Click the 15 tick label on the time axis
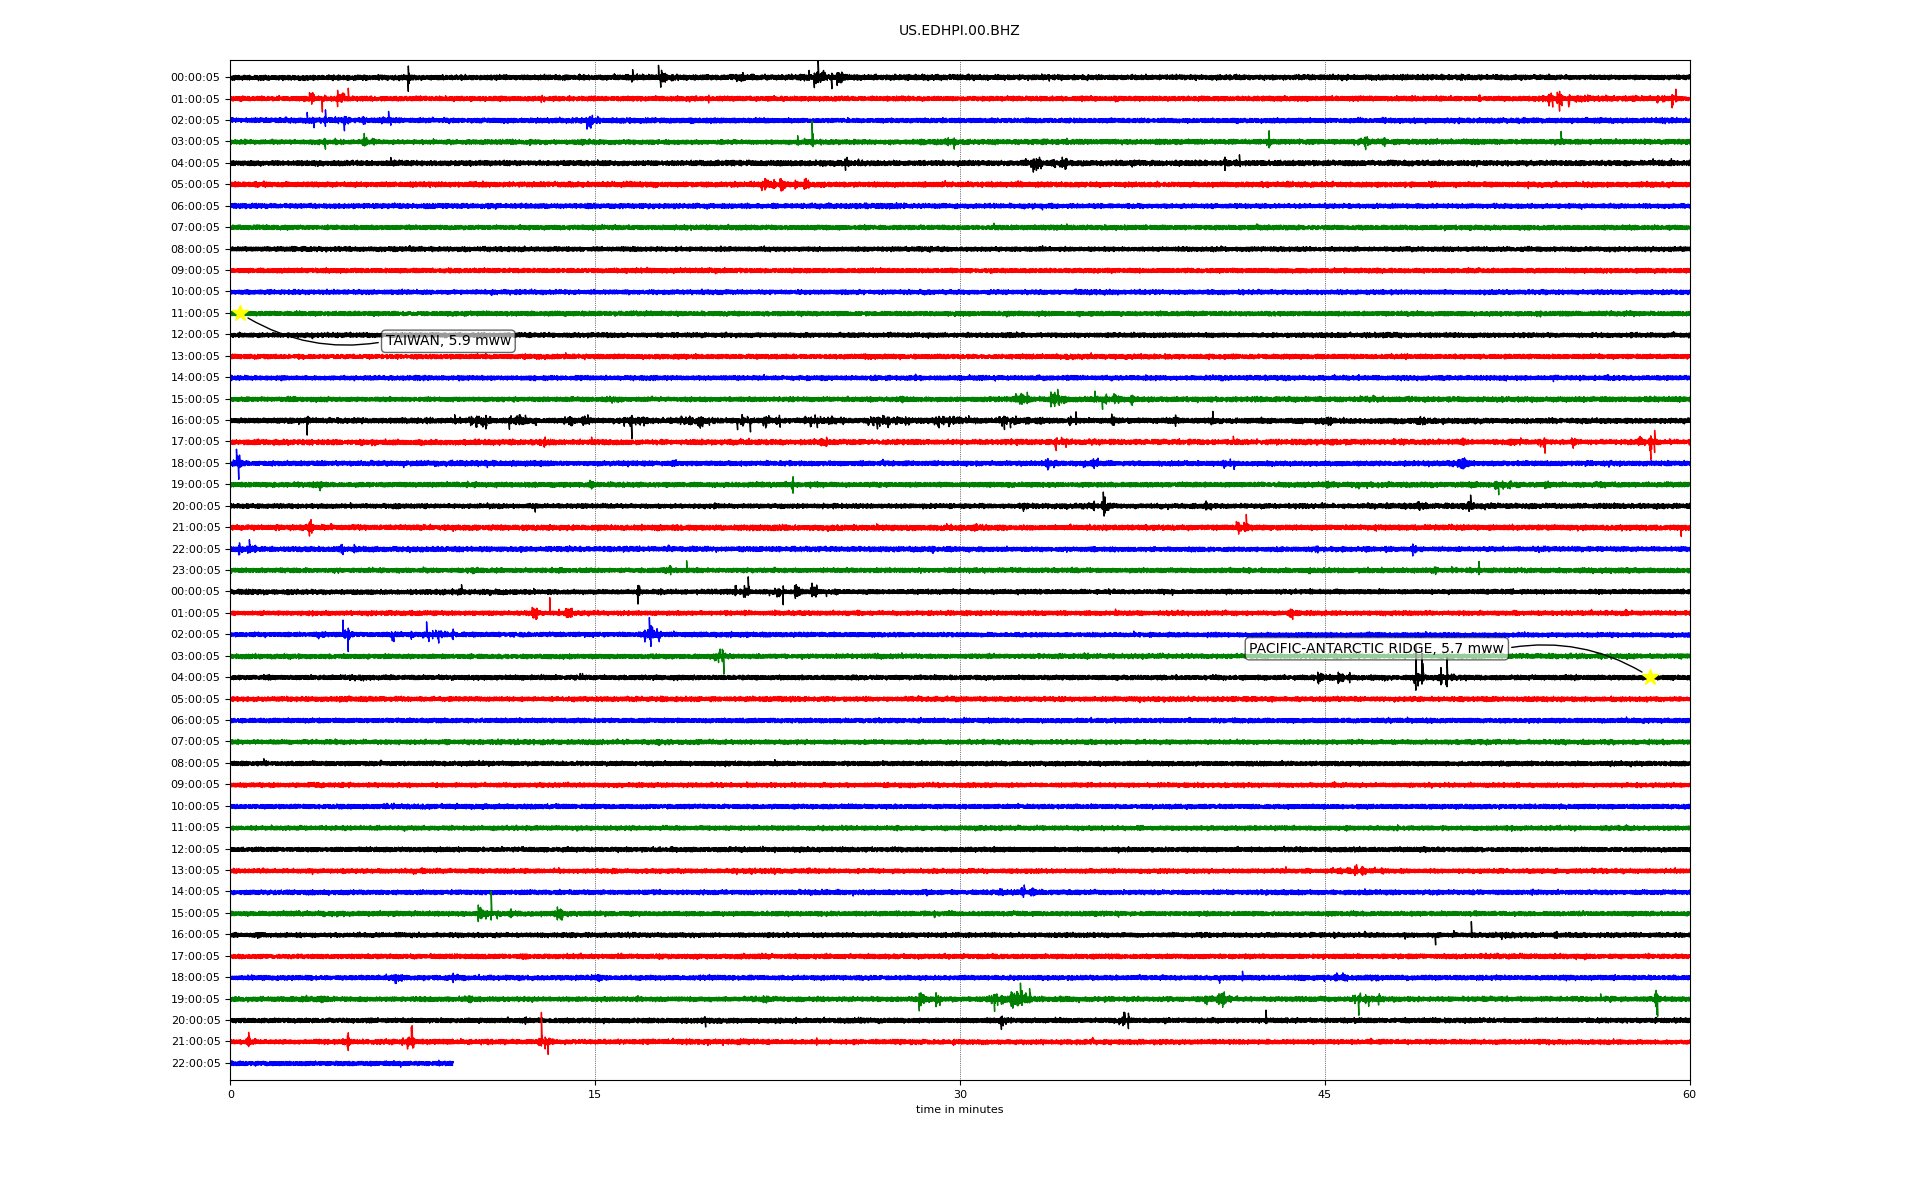 [x=595, y=1094]
